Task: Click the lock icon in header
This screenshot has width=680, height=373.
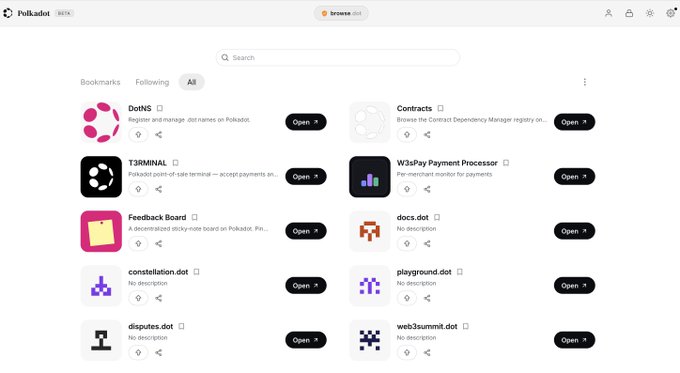Action: [629, 13]
